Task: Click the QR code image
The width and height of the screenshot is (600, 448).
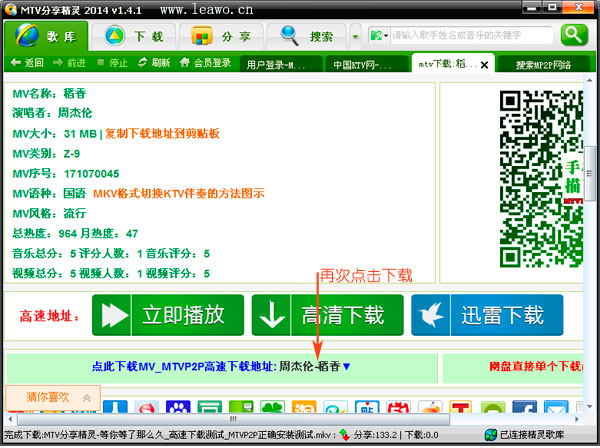Action: [x=541, y=179]
